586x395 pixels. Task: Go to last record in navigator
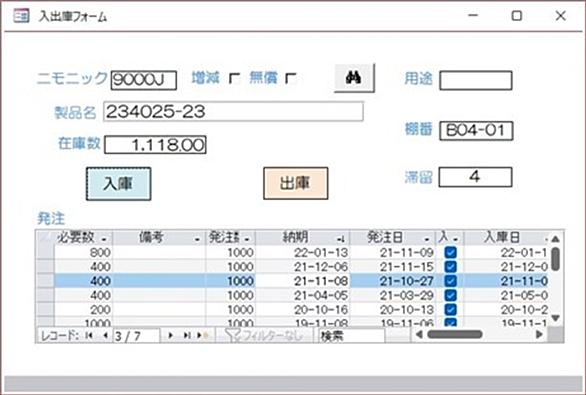click(x=187, y=335)
